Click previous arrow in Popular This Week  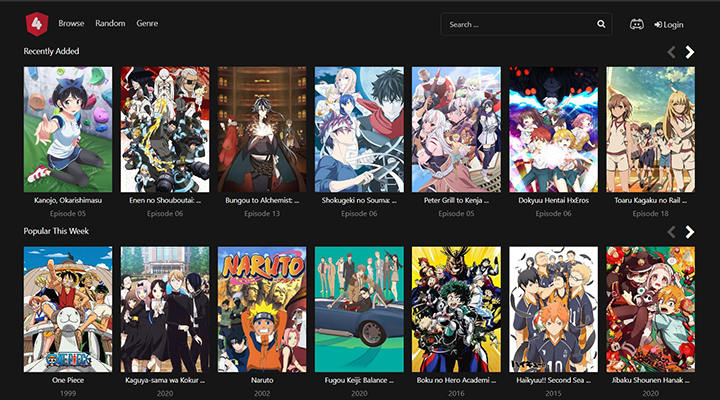671,232
